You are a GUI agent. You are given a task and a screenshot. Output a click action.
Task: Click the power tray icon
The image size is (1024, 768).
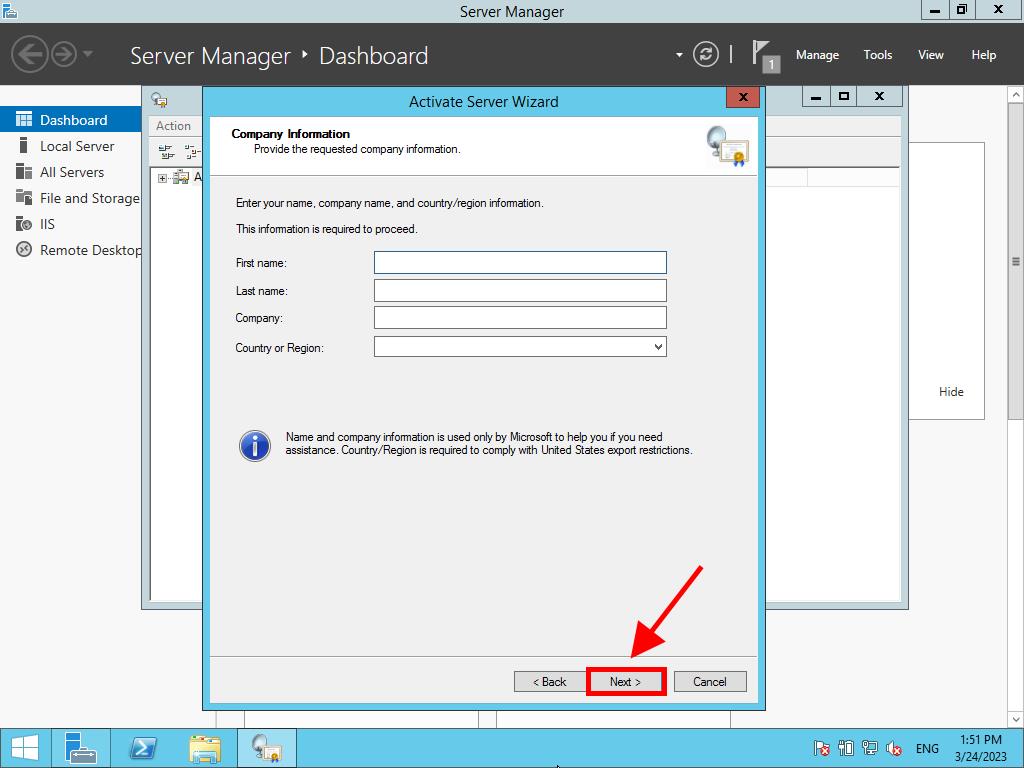point(846,748)
